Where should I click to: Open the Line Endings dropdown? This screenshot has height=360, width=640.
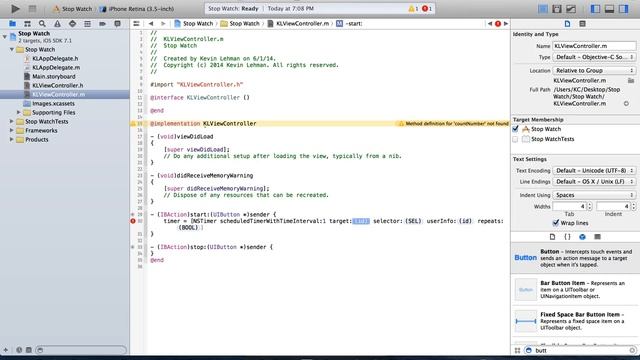[x=594, y=181]
